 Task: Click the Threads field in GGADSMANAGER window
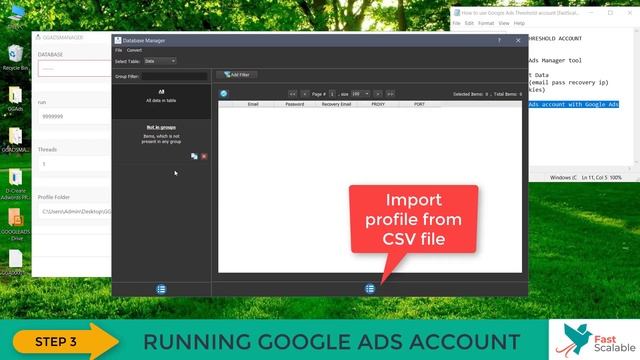point(75,164)
